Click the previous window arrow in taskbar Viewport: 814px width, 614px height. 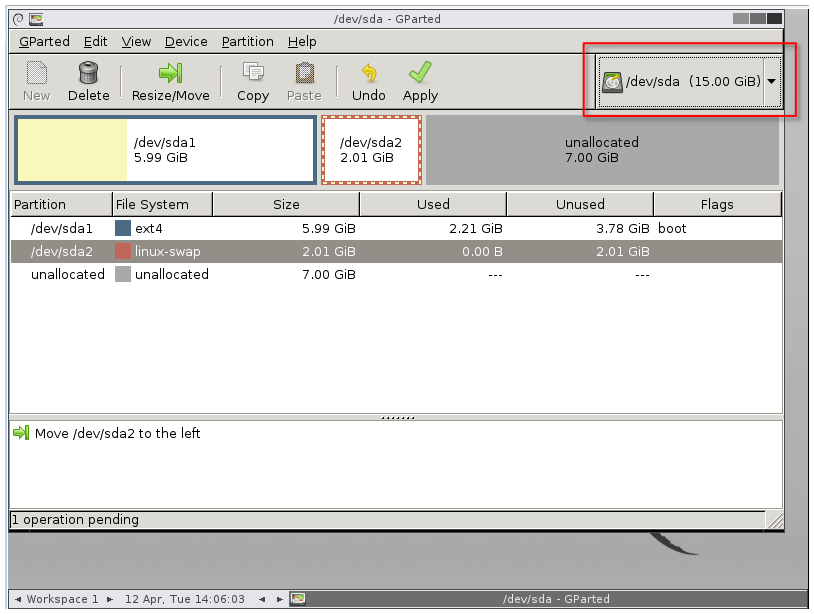[x=262, y=599]
